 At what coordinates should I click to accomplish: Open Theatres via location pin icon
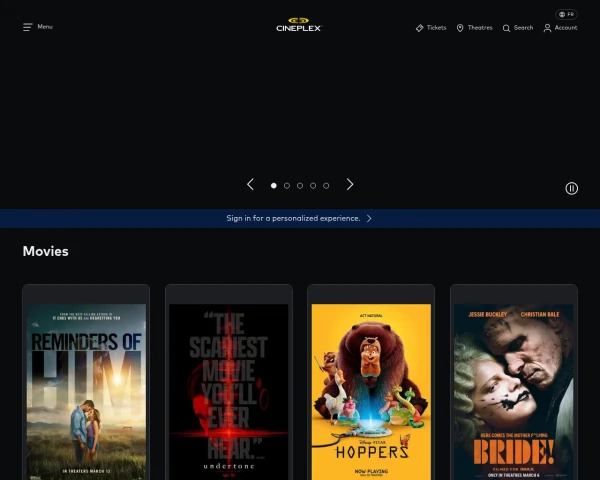[460, 28]
